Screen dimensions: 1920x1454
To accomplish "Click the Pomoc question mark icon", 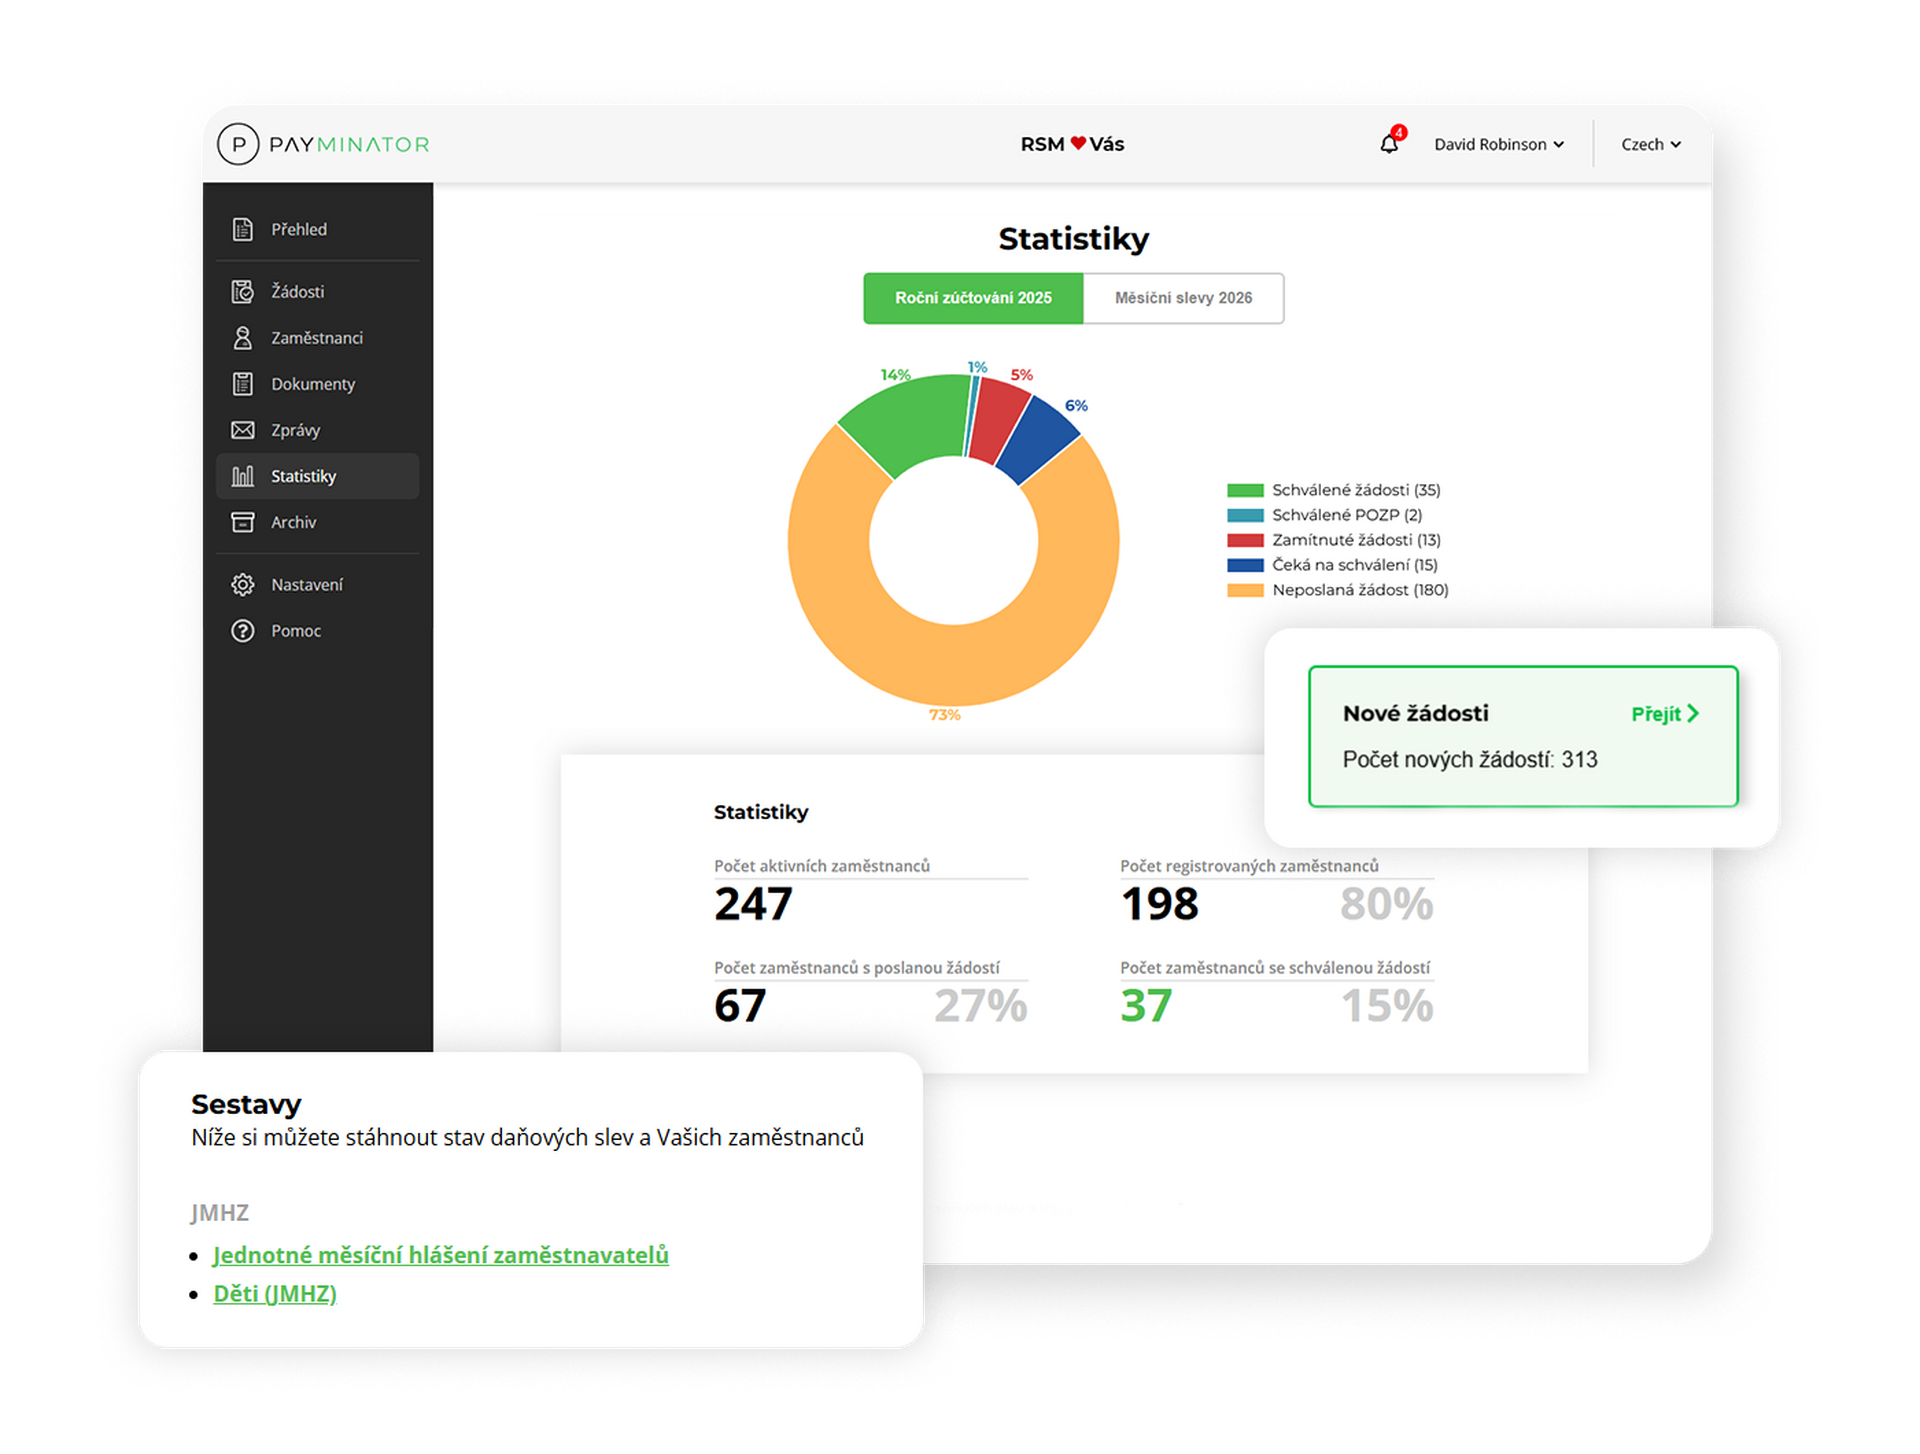I will tap(242, 631).
